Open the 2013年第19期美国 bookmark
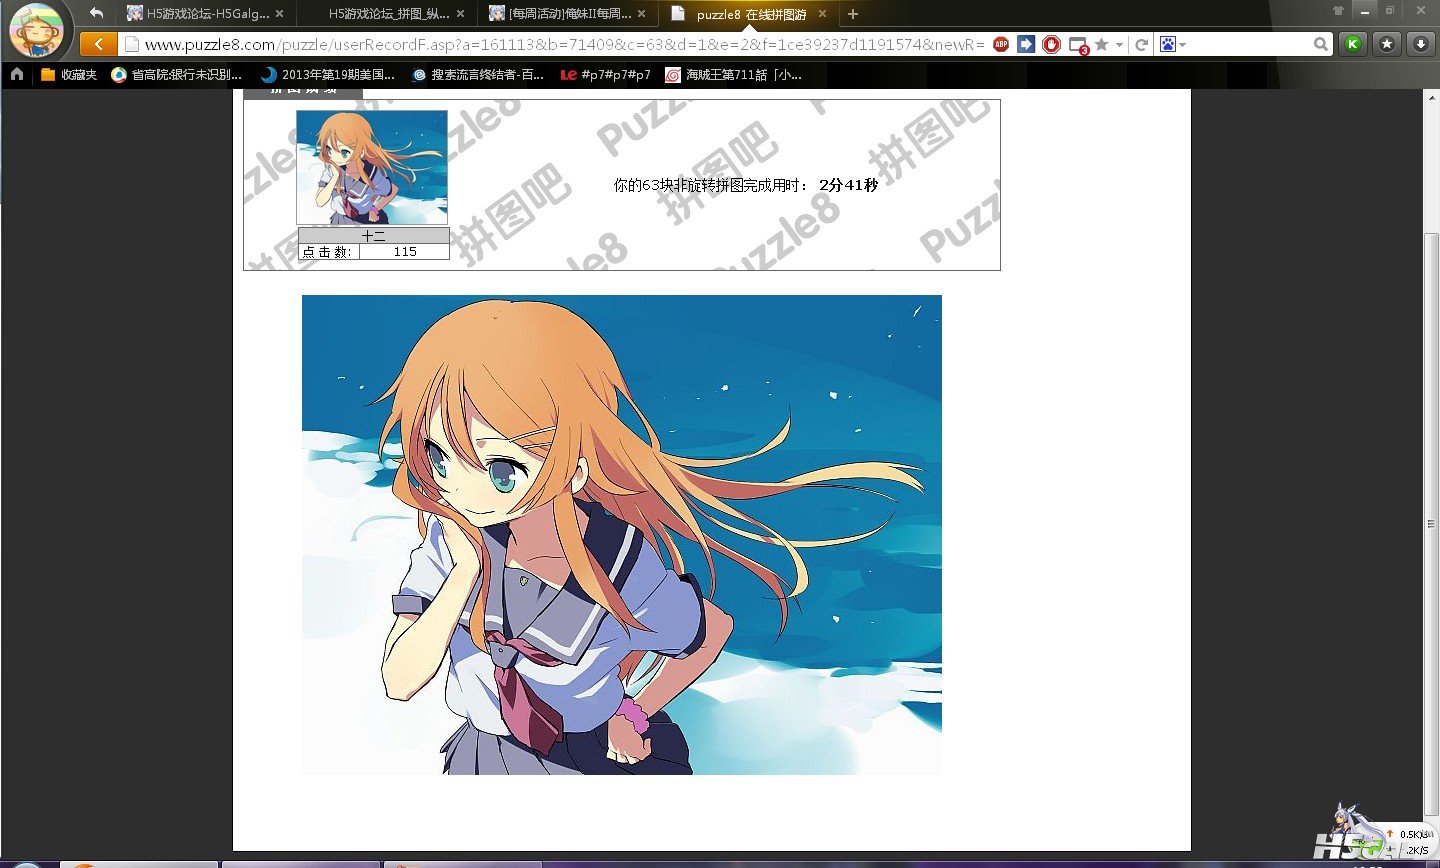Viewport: 1440px width, 868px height. (327, 74)
